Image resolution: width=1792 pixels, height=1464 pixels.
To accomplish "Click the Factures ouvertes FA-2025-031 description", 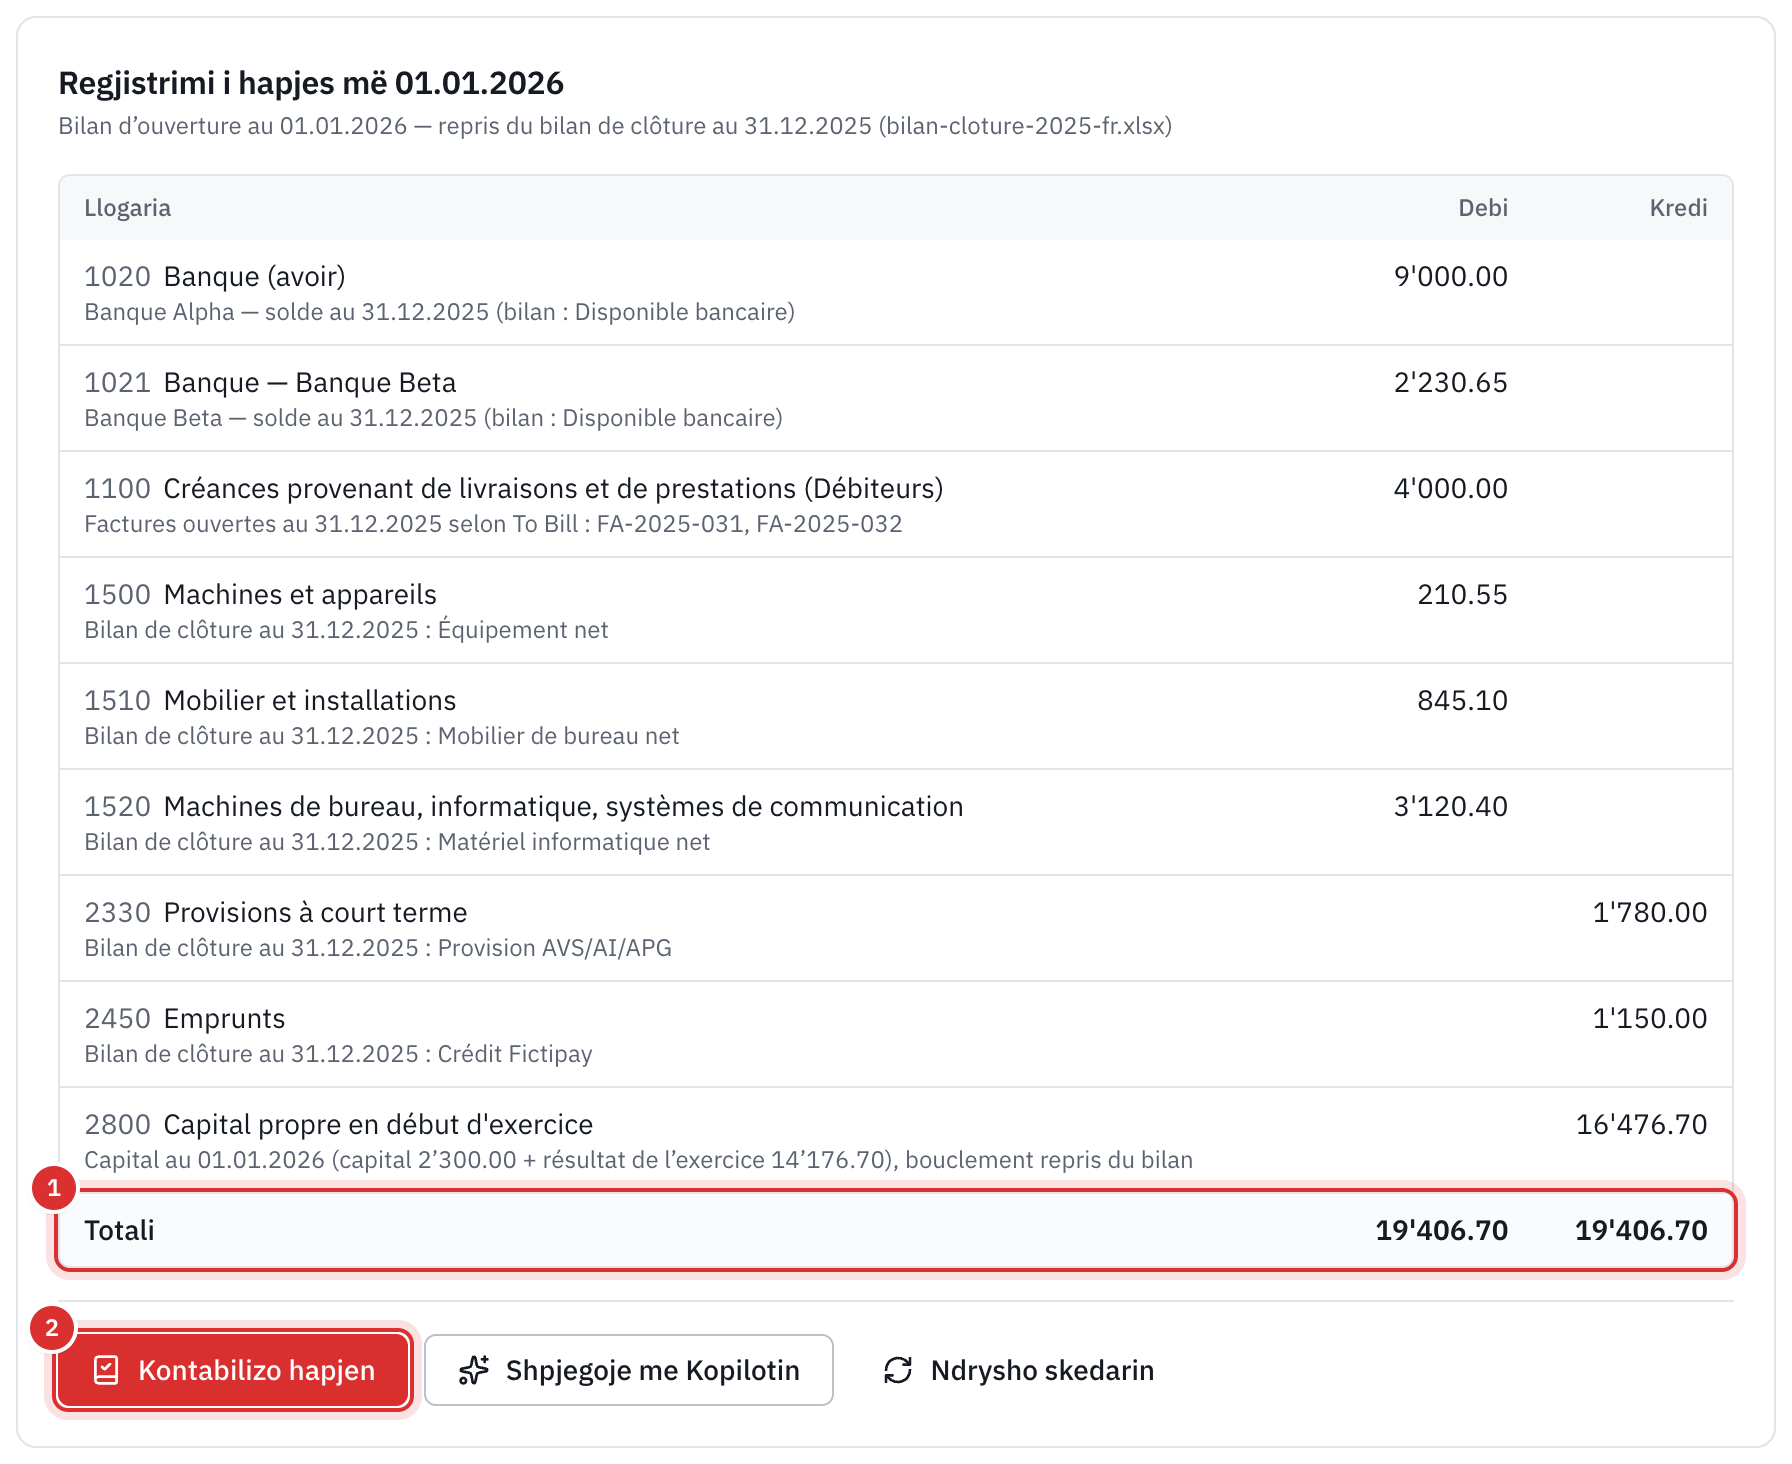I will point(493,524).
